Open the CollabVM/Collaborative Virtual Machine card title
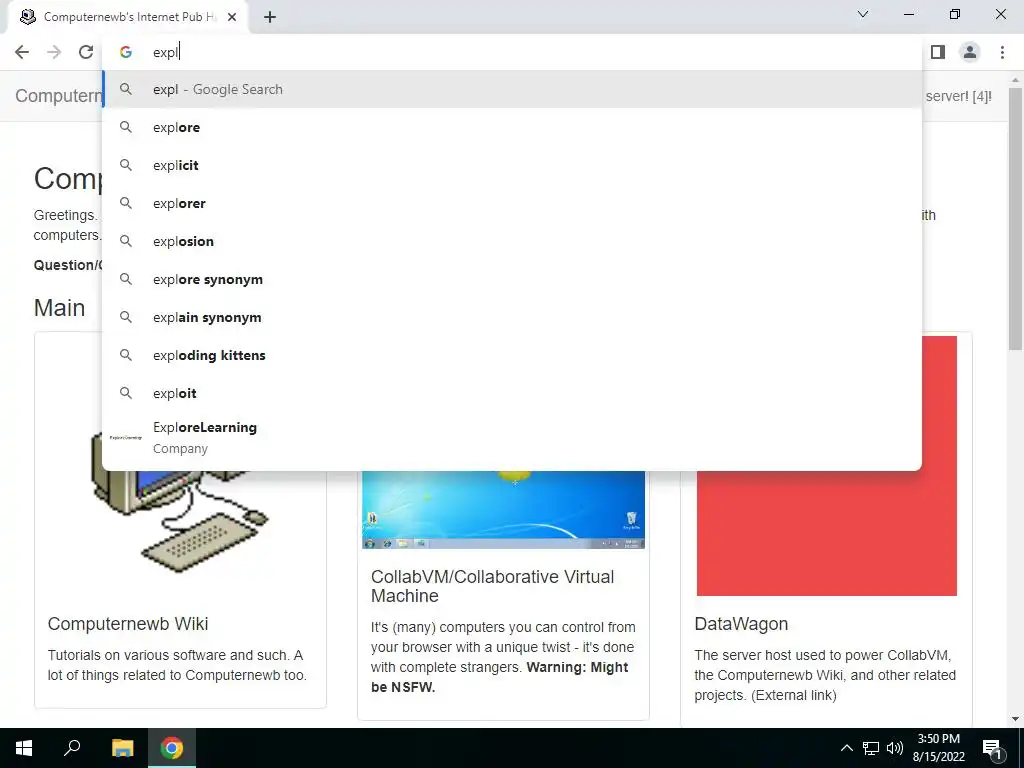 pos(492,586)
